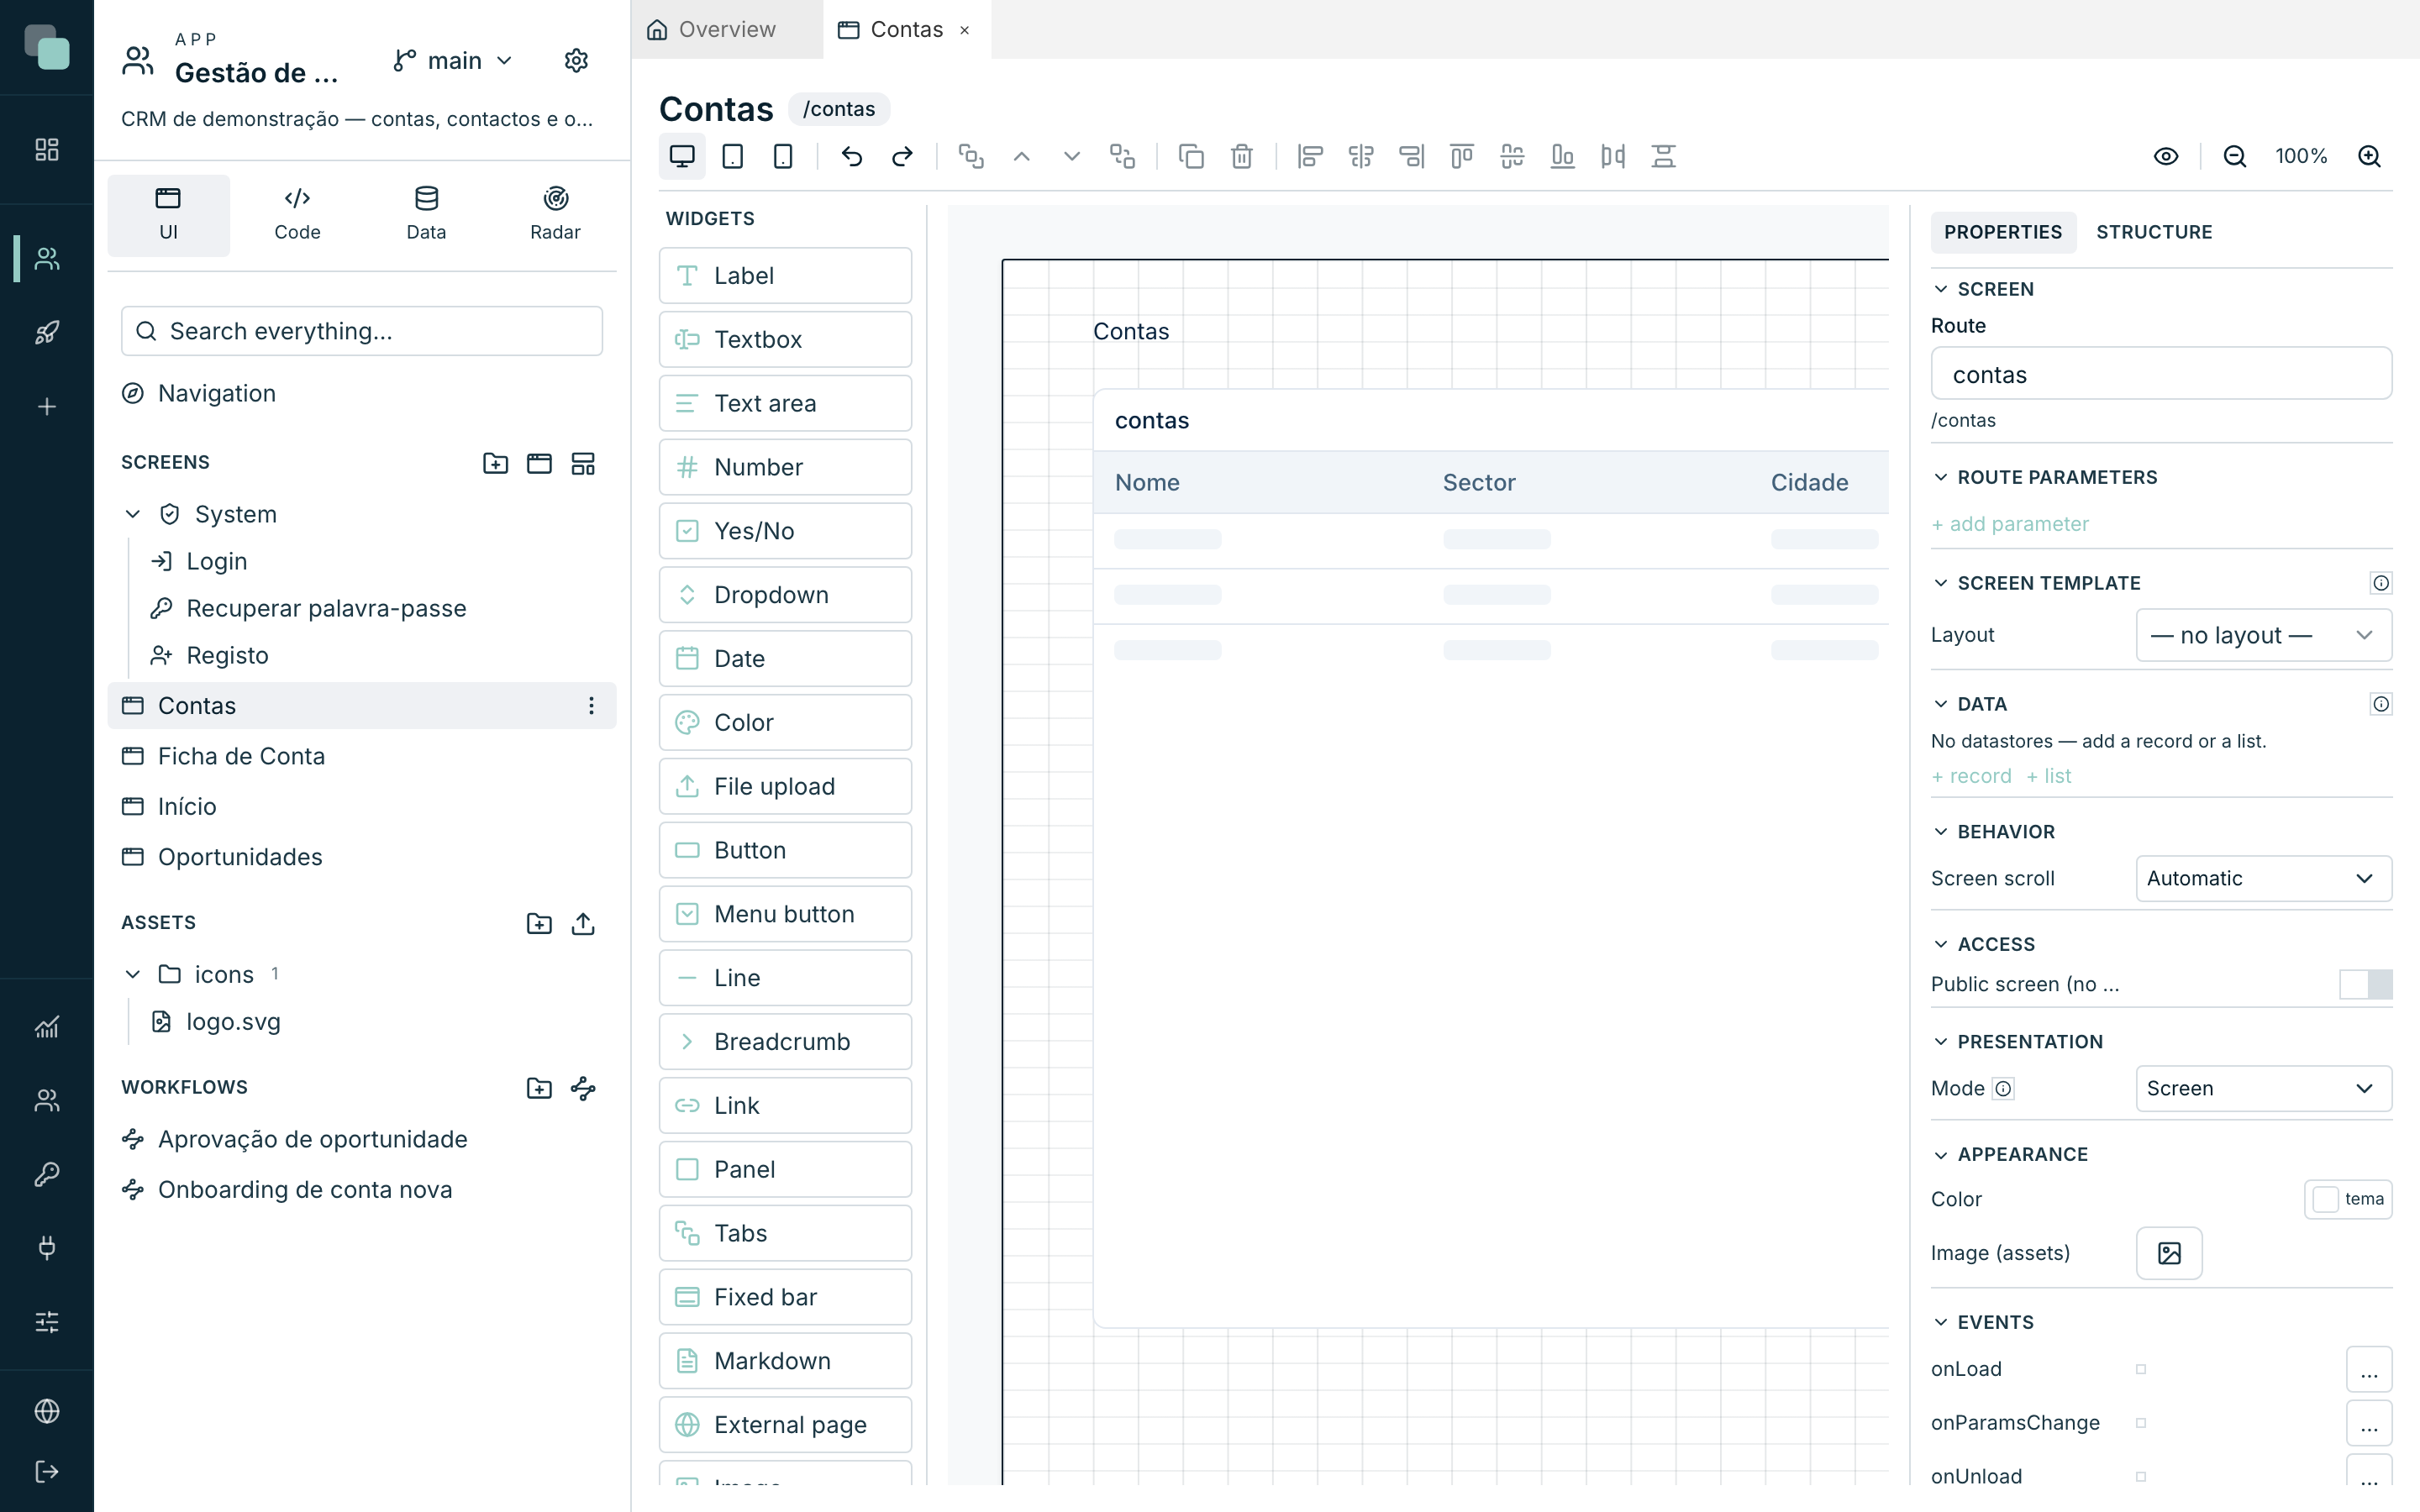Select the PROPERTIES tab

click(x=2003, y=232)
